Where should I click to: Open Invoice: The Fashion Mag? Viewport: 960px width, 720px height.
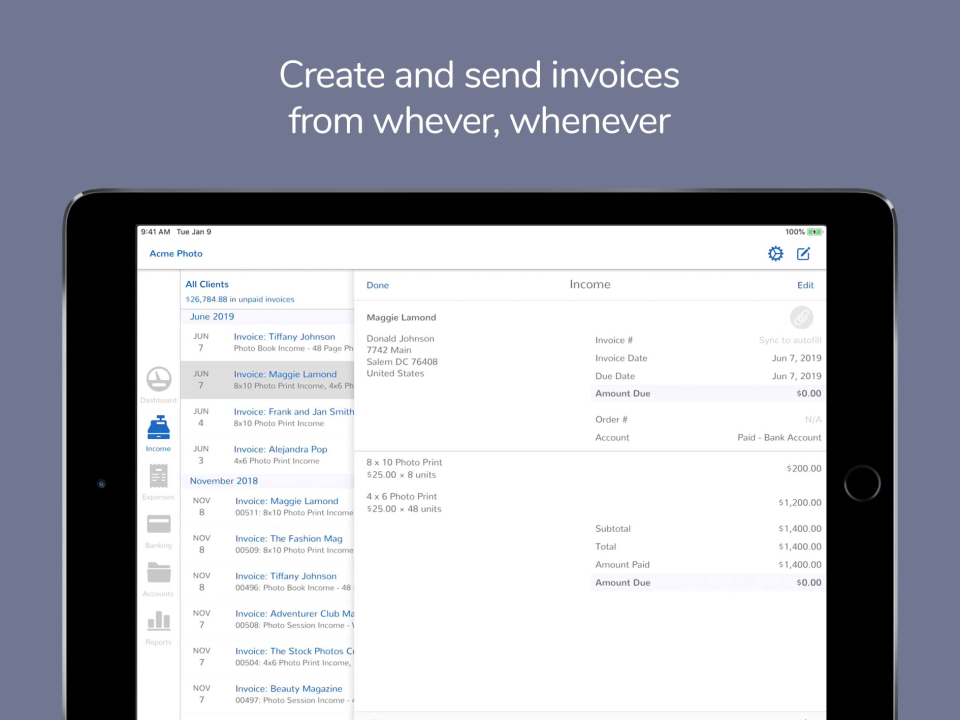pos(268,544)
